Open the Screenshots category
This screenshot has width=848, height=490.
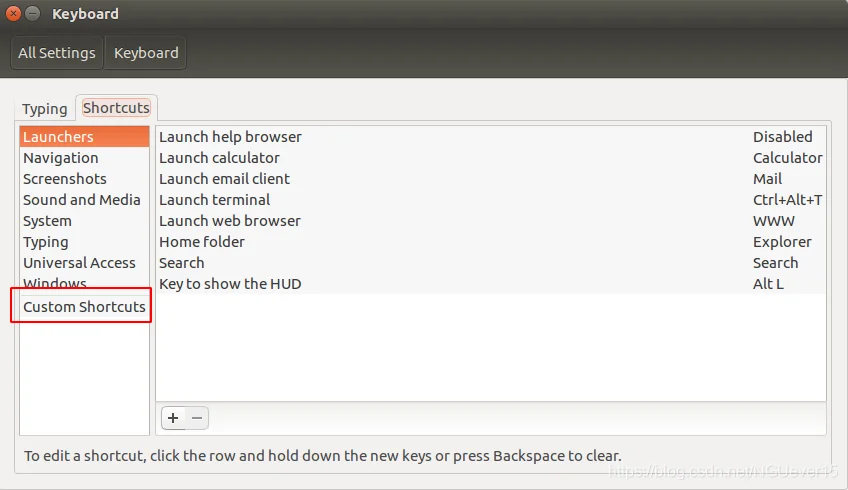(x=84, y=179)
